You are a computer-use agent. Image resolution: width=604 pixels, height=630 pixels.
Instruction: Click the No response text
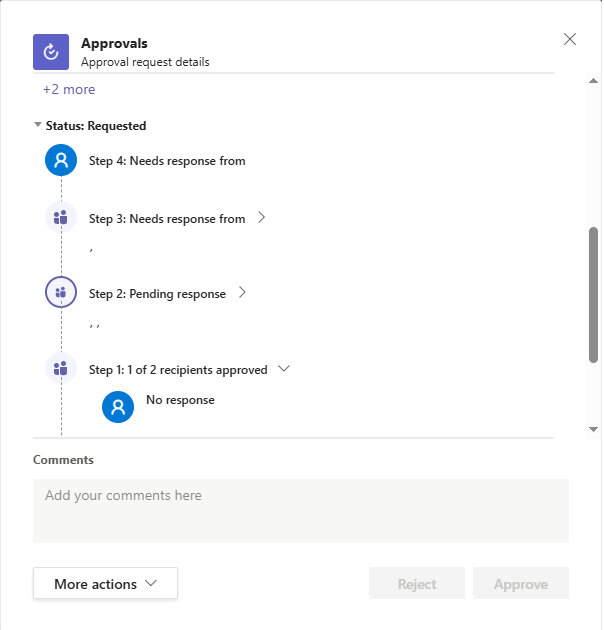click(181, 400)
